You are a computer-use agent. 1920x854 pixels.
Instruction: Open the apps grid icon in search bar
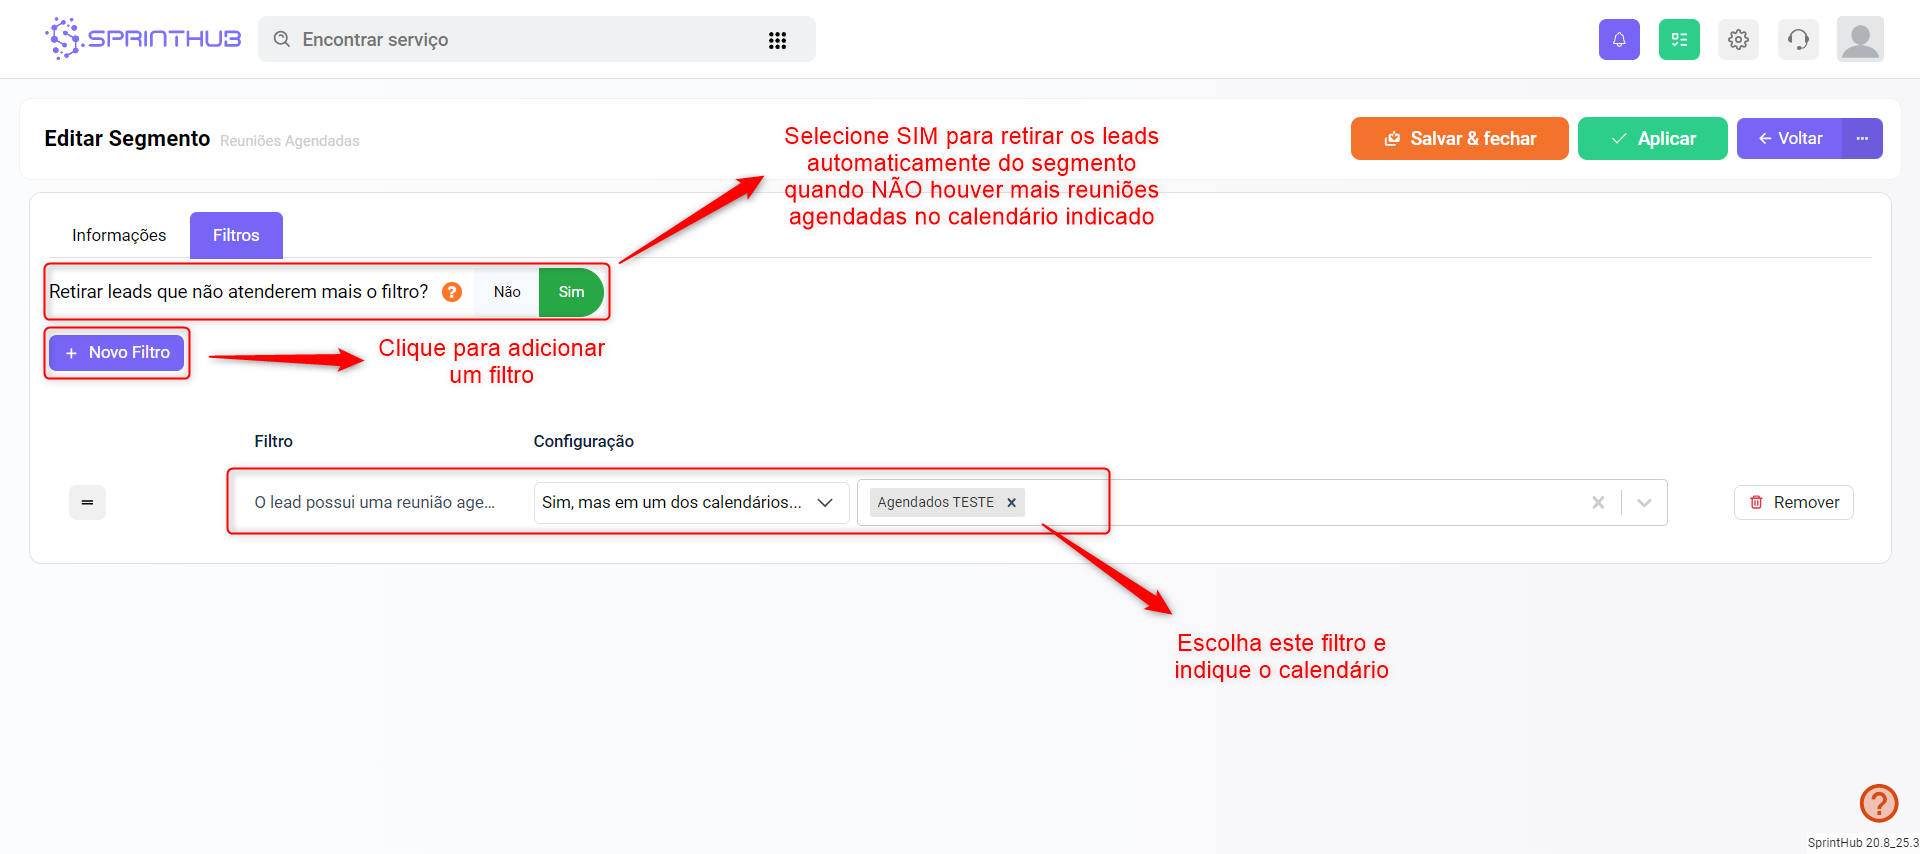[777, 40]
